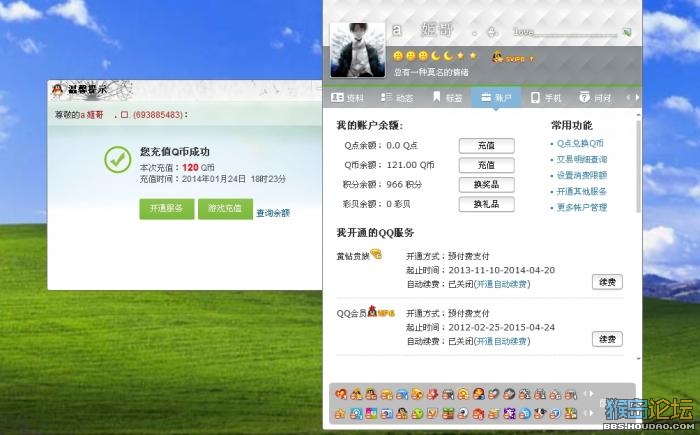Page left in the bottom service icon row
The width and height of the screenshot is (700, 435).
pos(585,413)
